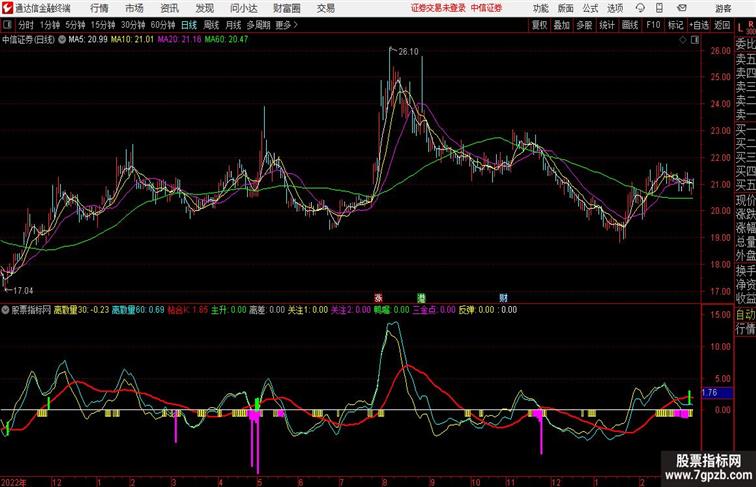This screenshot has width=756, height=487.
Task: Toggle the side panel icon at chart top-right
Action: pyautogui.click(x=694, y=40)
